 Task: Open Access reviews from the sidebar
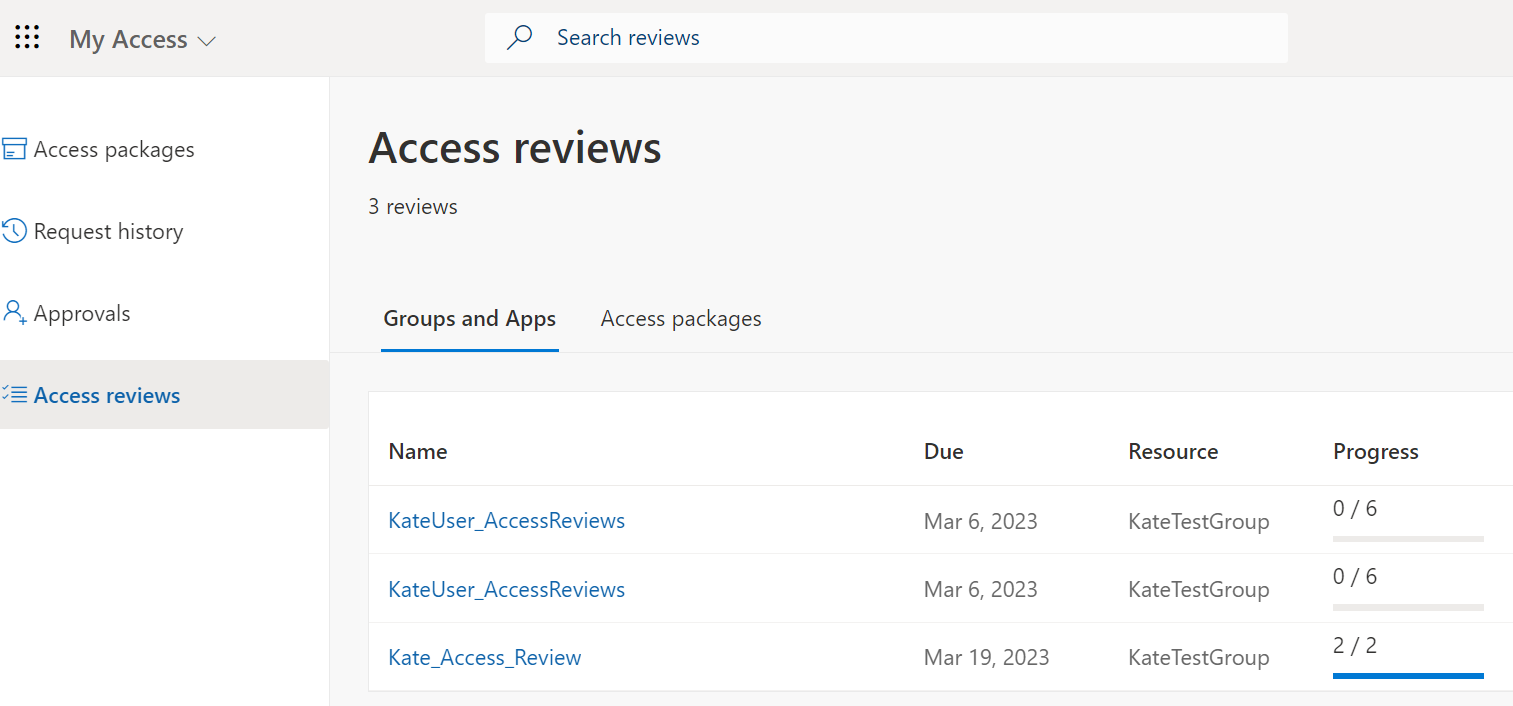coord(106,395)
